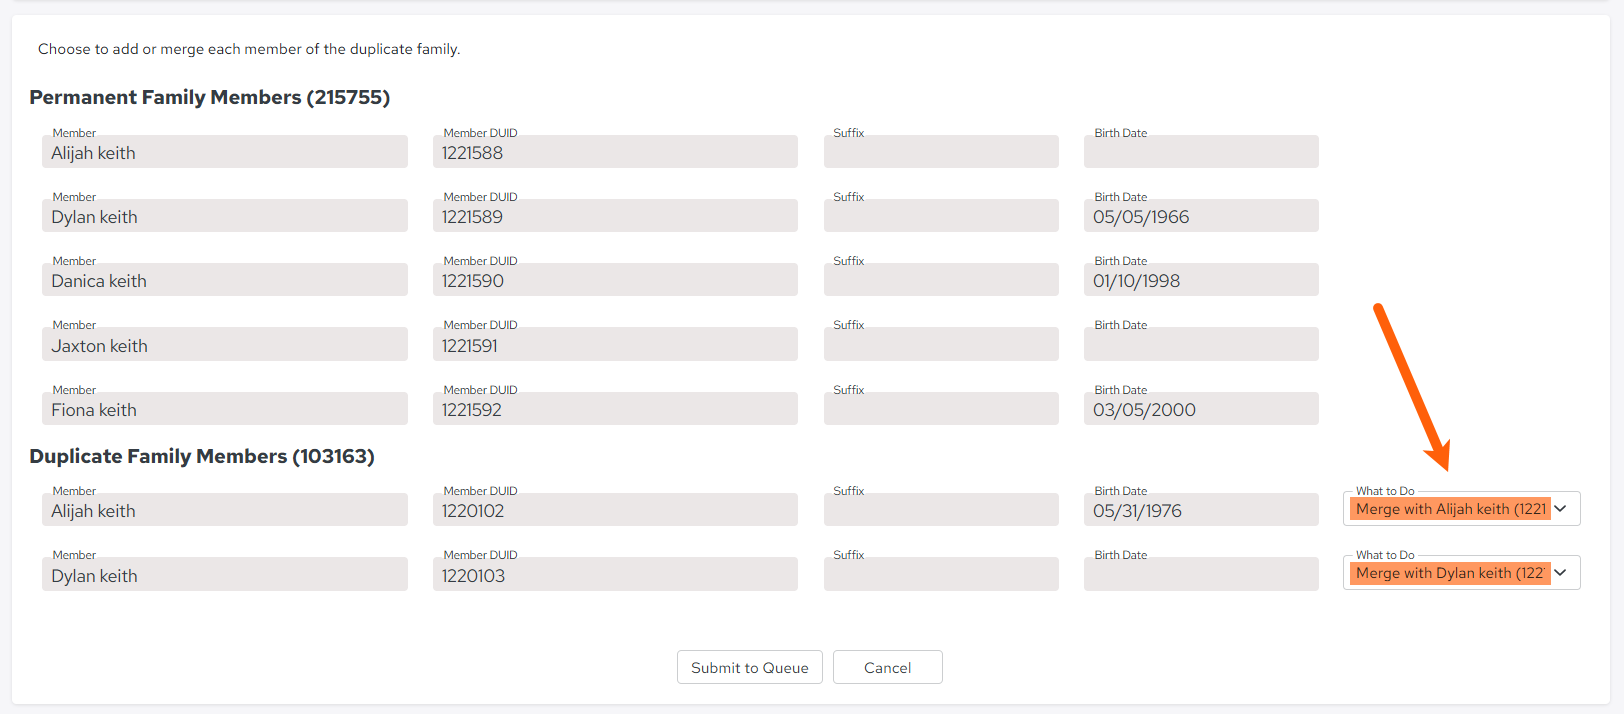1624x714 pixels.
Task: Click the Cancel button
Action: pos(888,667)
